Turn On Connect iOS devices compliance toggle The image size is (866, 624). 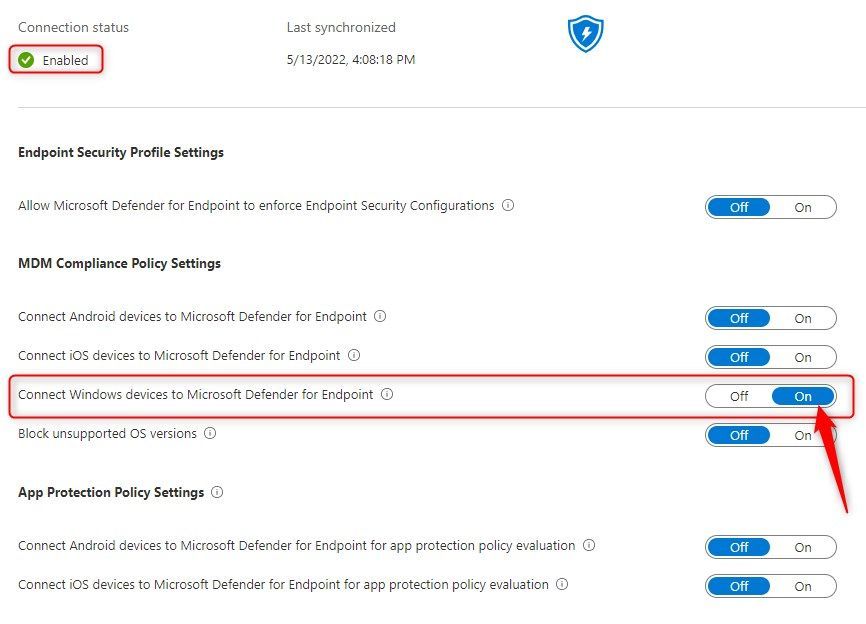tap(803, 357)
